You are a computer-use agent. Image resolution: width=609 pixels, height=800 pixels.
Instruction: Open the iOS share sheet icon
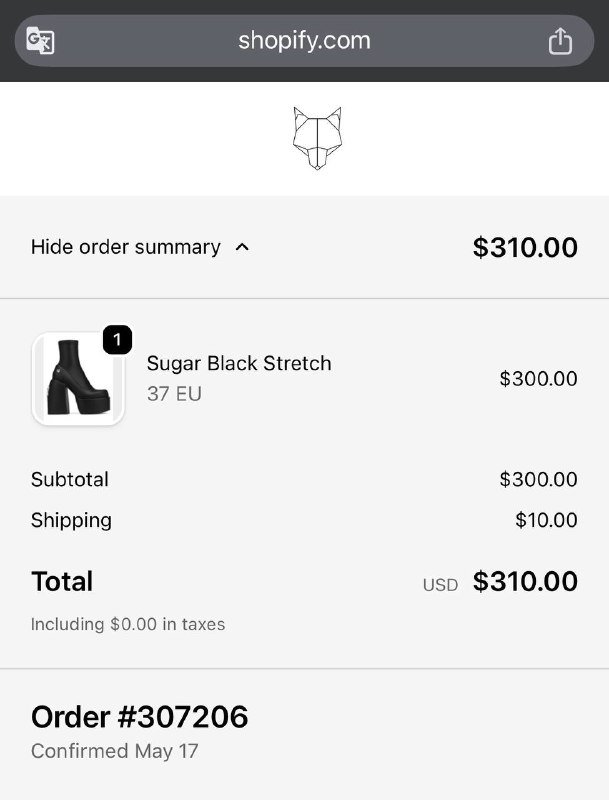point(560,40)
